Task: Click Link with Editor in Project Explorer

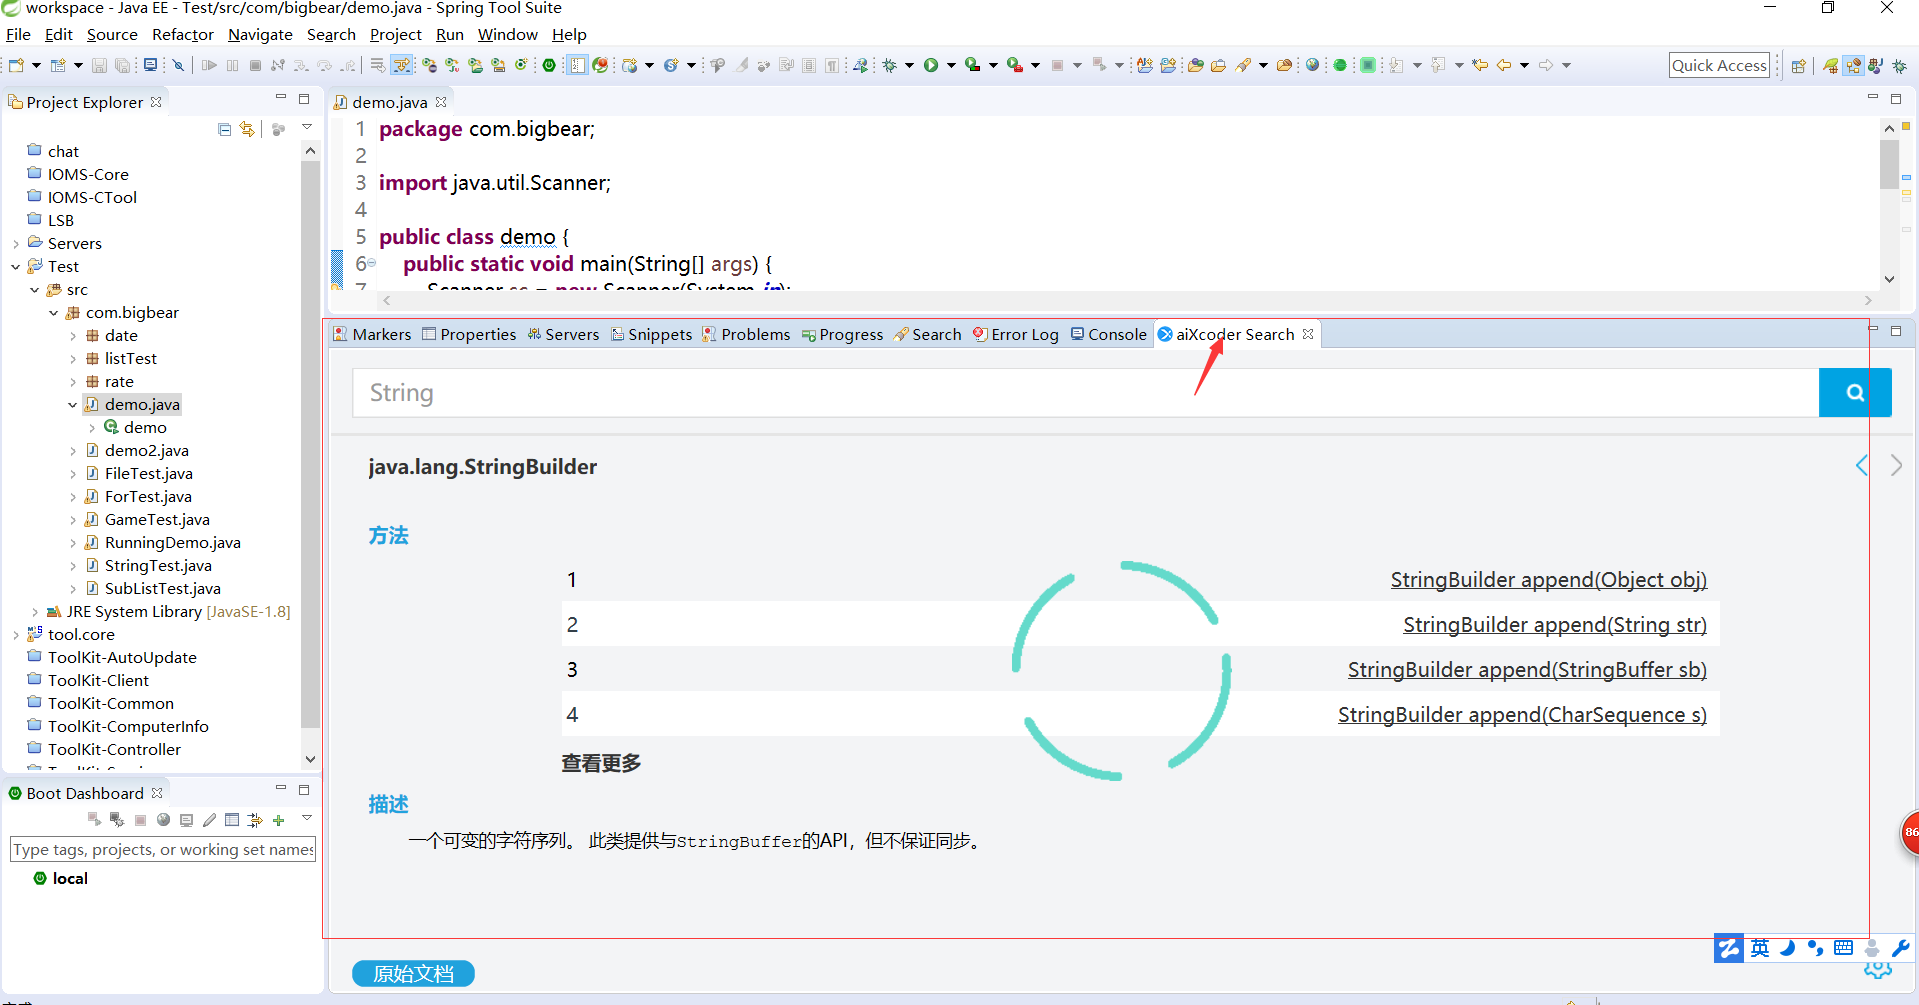Action: tap(248, 129)
